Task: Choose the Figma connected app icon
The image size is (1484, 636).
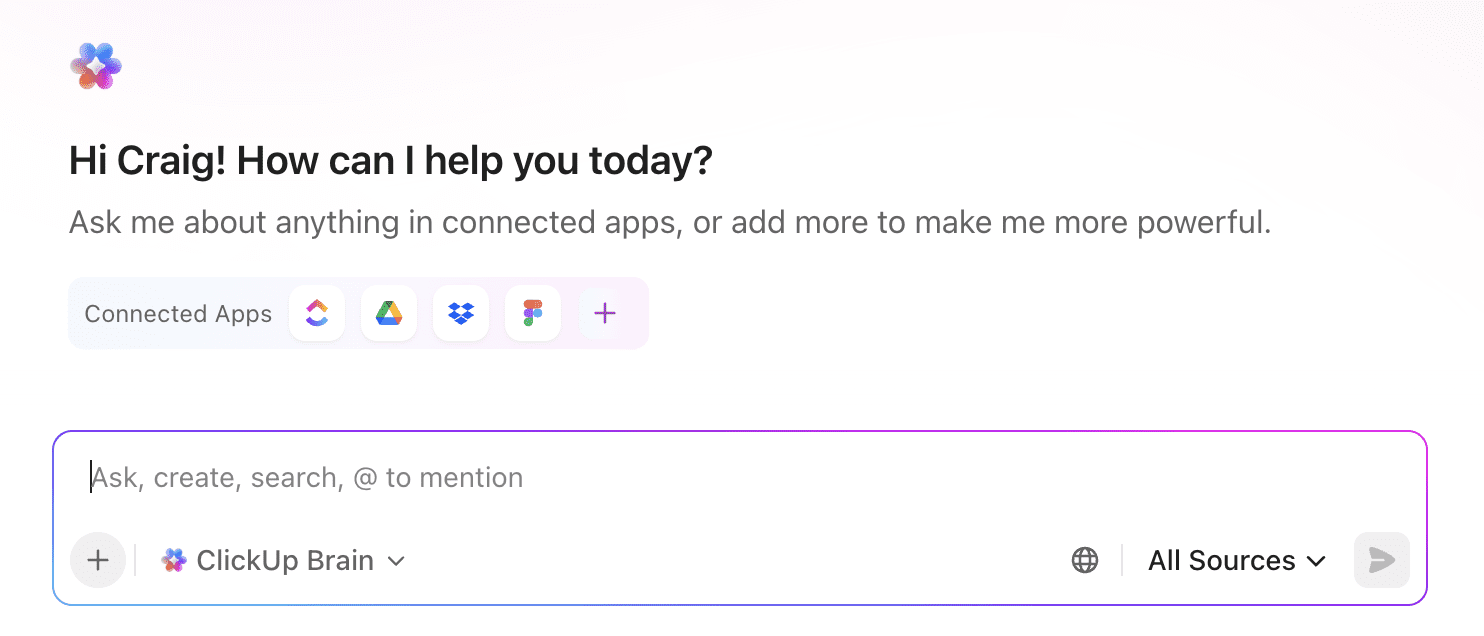Action: click(533, 314)
